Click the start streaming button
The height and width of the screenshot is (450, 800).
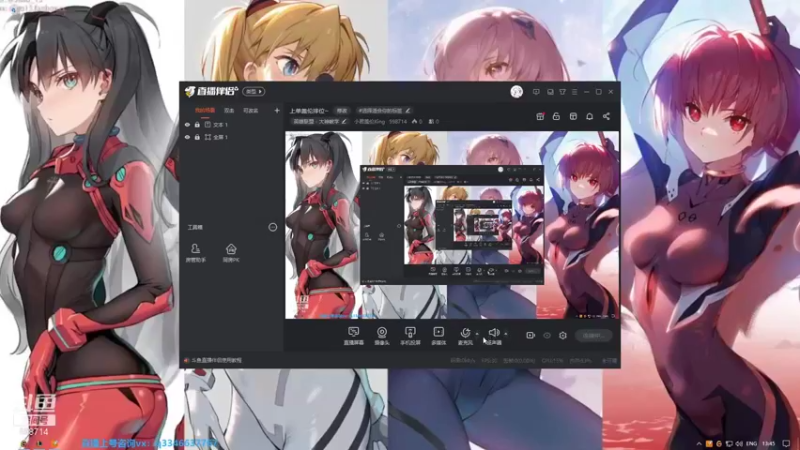click(593, 336)
